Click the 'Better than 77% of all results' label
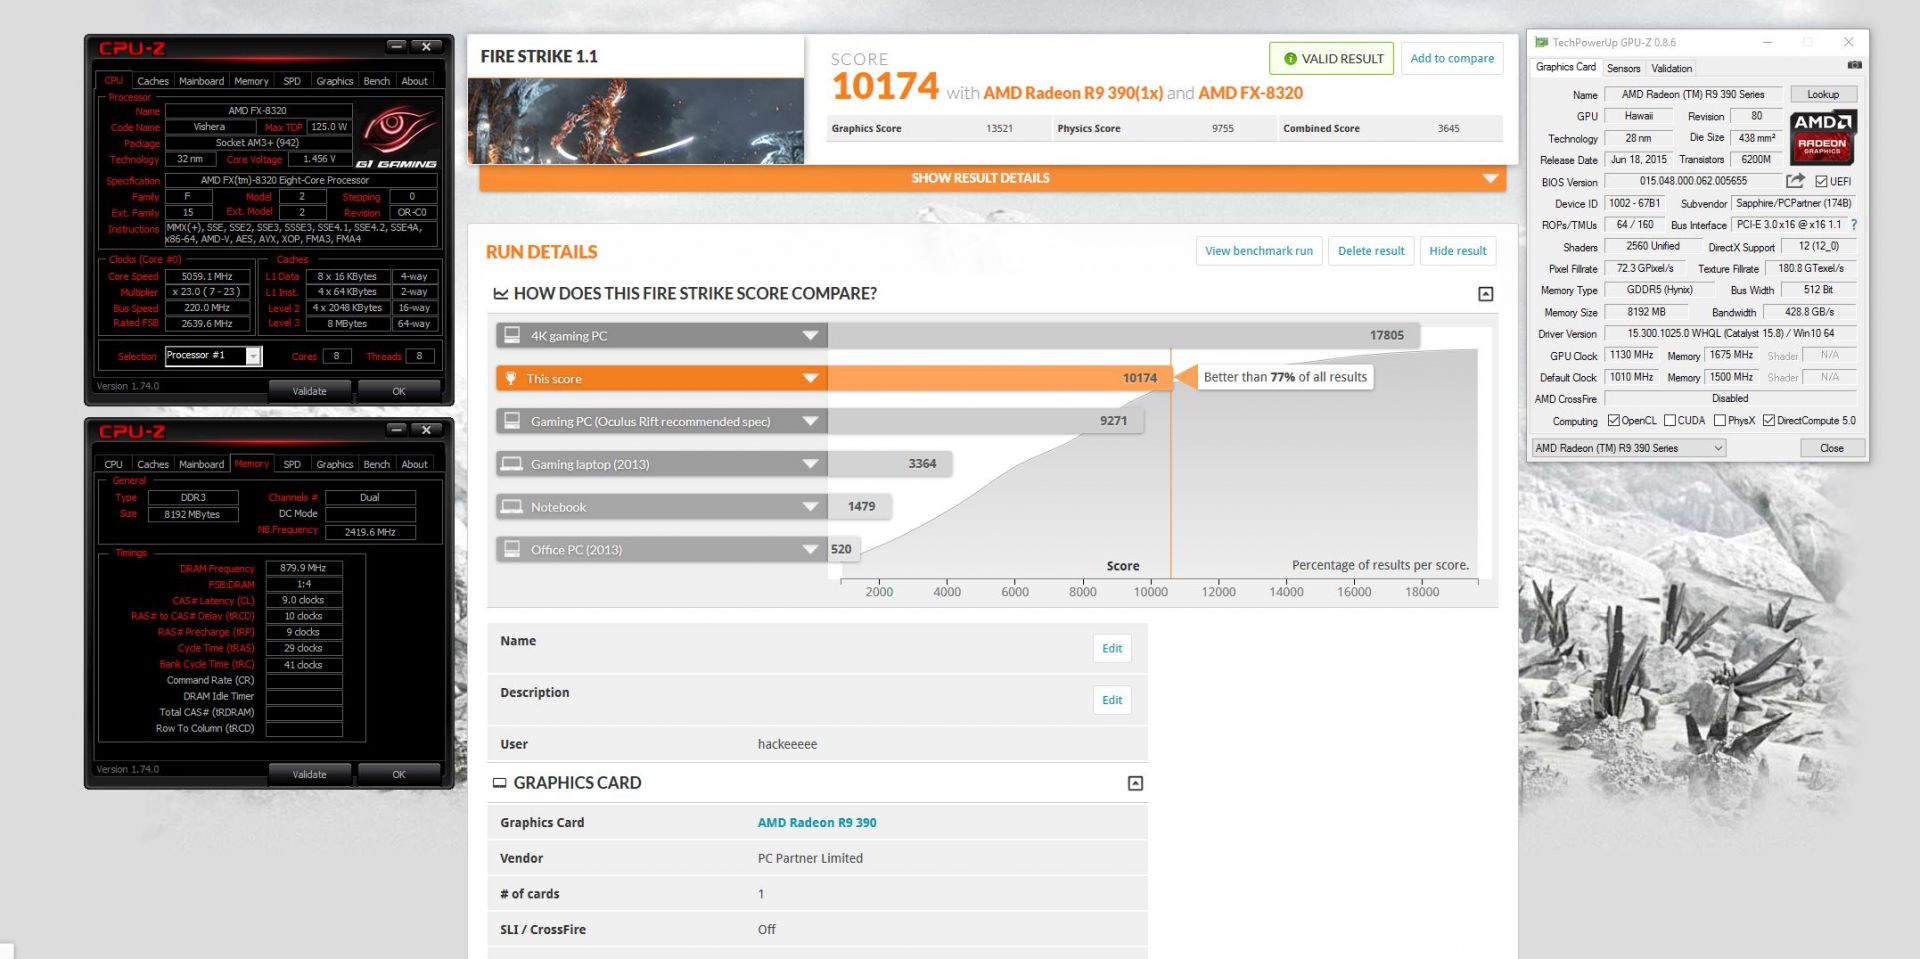Viewport: 1920px width, 959px height. (x=1285, y=377)
